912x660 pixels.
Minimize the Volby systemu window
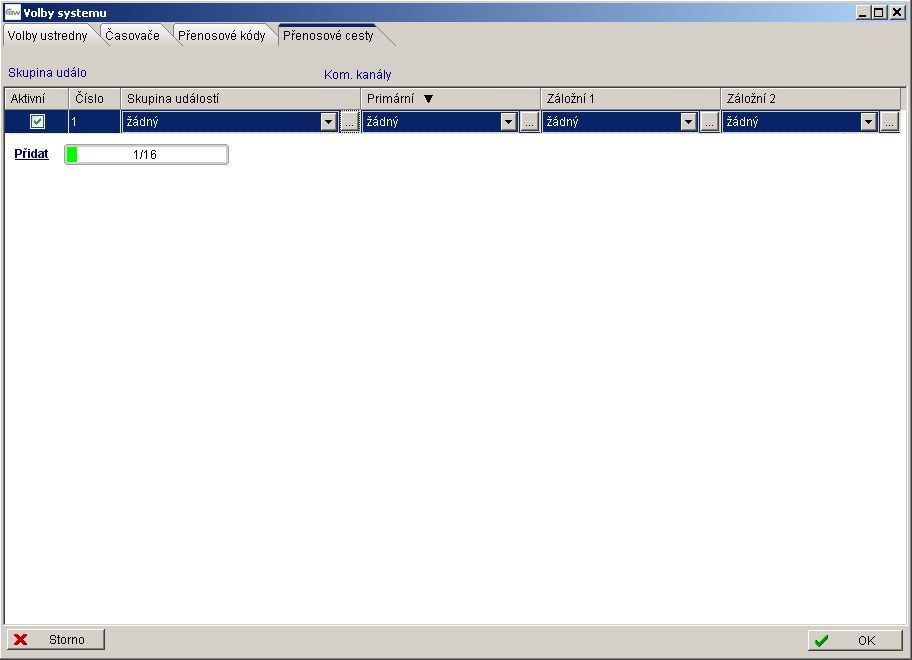tap(864, 13)
